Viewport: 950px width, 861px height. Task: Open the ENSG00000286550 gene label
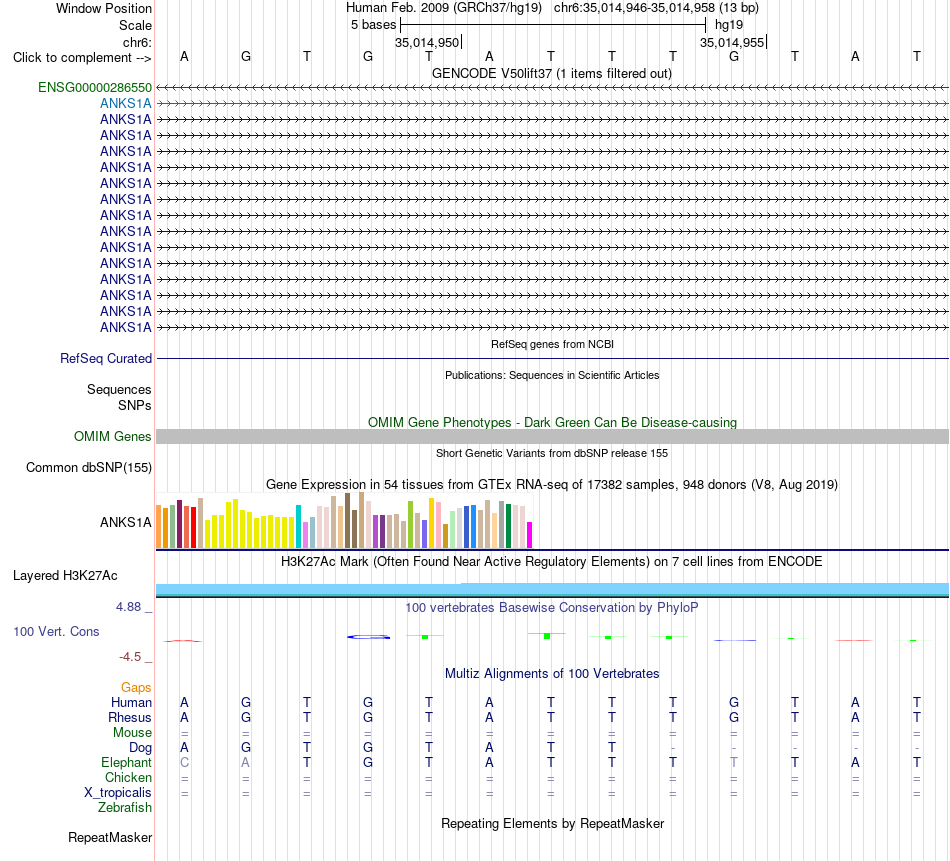click(x=95, y=87)
